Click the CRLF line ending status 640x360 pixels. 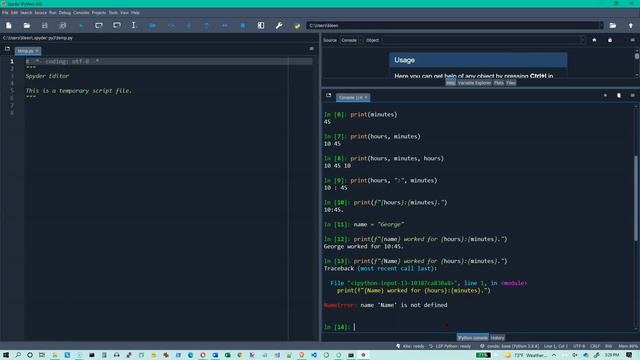[595, 346]
